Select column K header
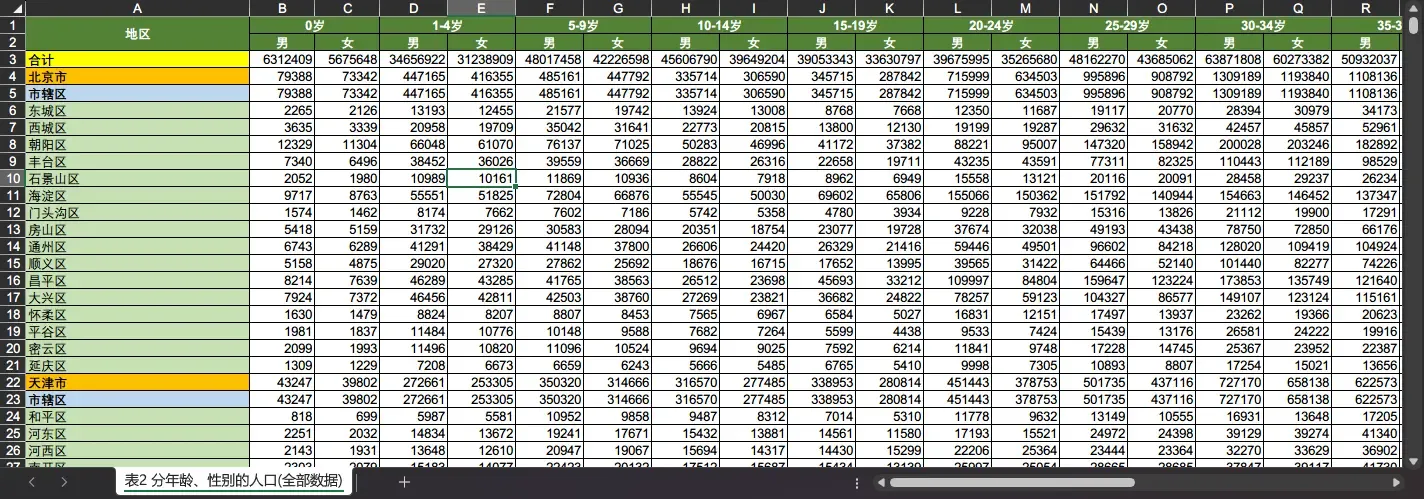The width and height of the screenshot is (1424, 499). pos(889,8)
